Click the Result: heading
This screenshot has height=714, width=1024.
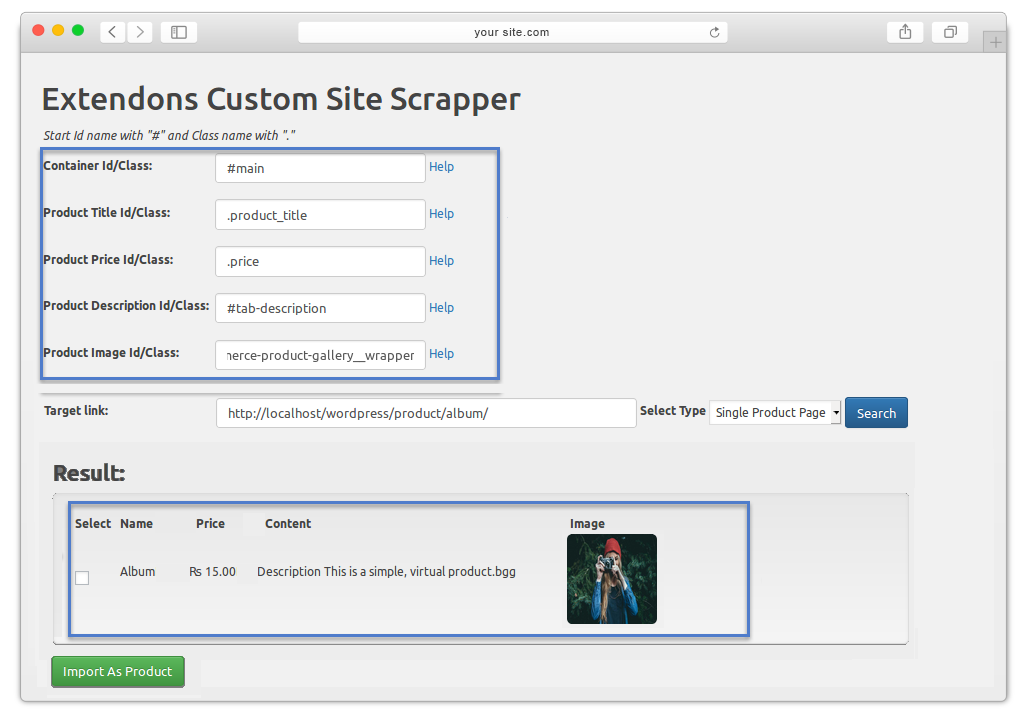point(89,473)
